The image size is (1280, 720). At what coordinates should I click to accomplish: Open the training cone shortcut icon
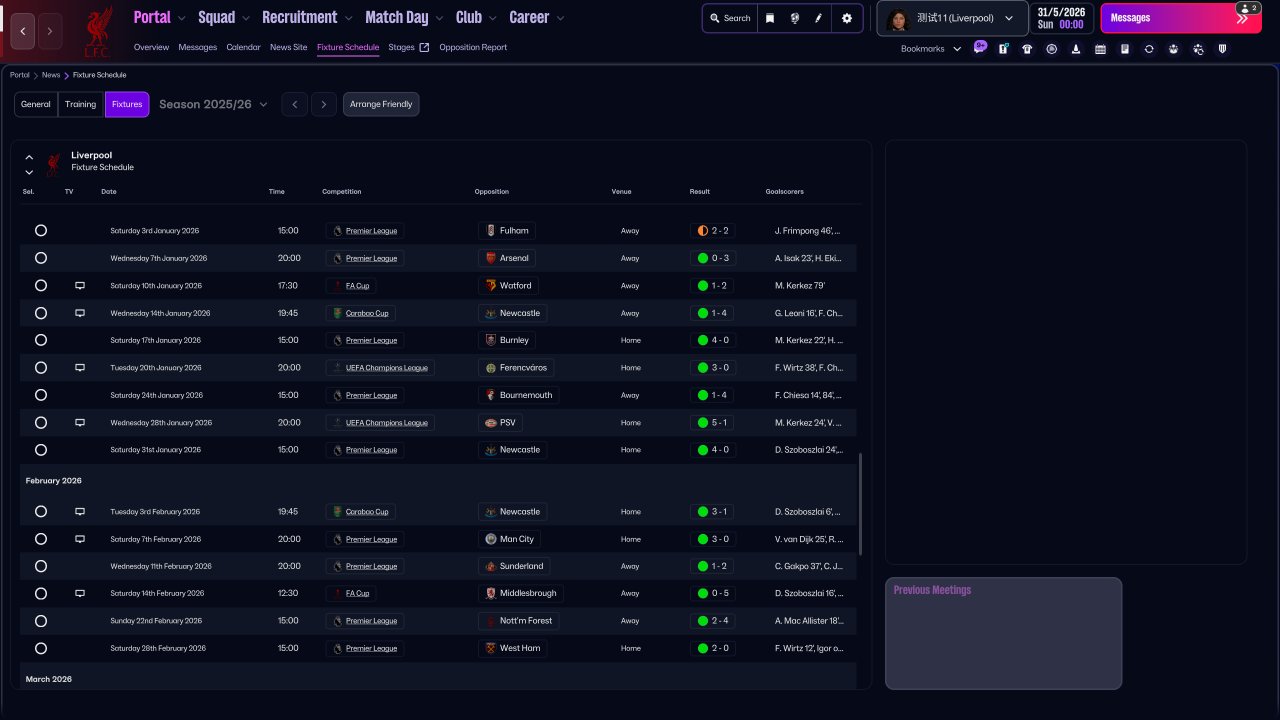click(1076, 49)
